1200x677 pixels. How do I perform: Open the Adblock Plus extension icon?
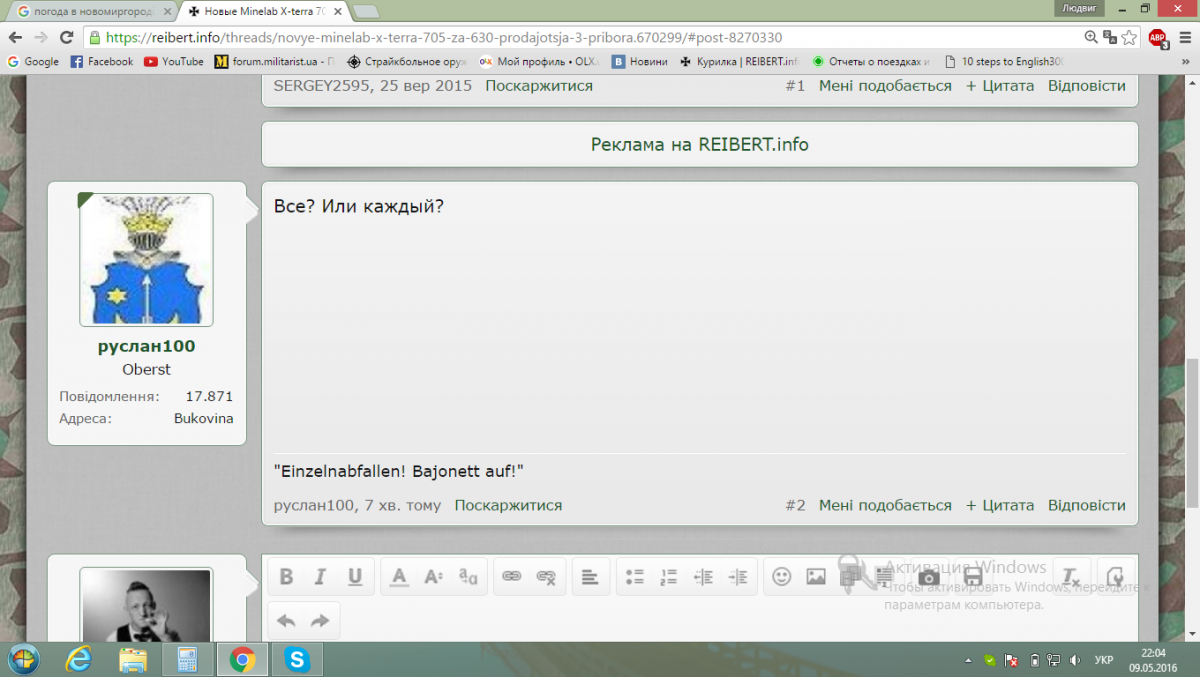point(1158,38)
